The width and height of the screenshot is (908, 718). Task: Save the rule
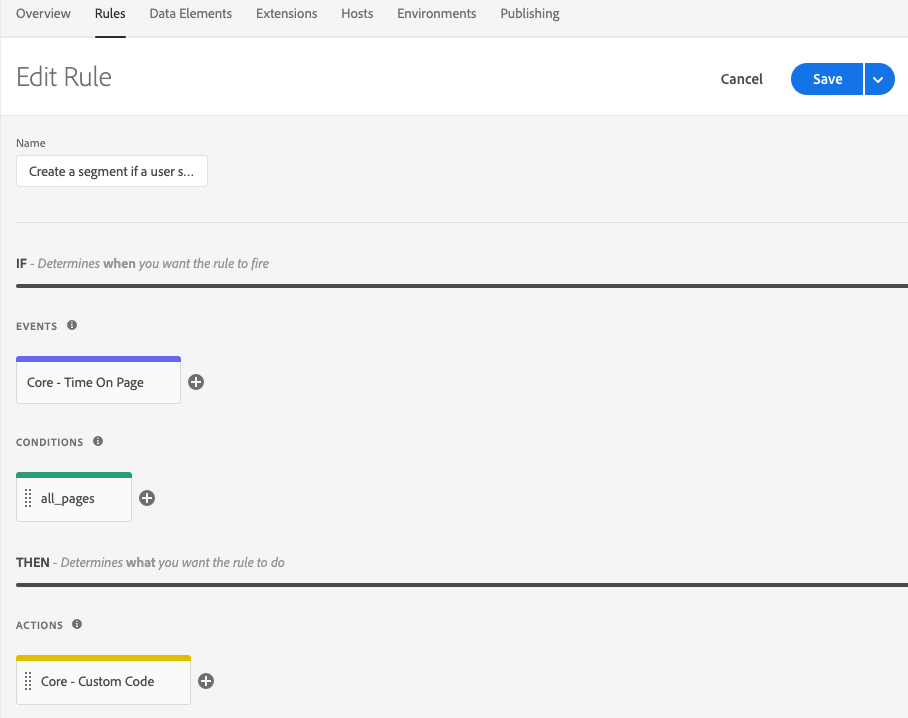tap(827, 79)
